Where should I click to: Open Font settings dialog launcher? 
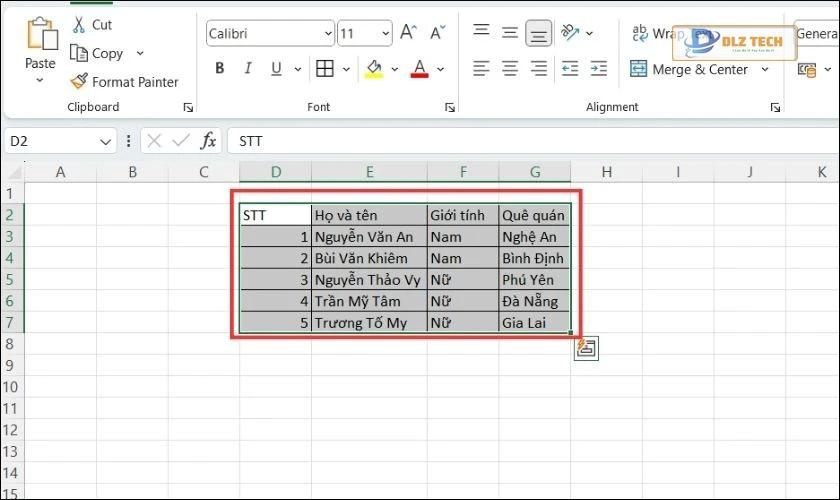[x=449, y=107]
